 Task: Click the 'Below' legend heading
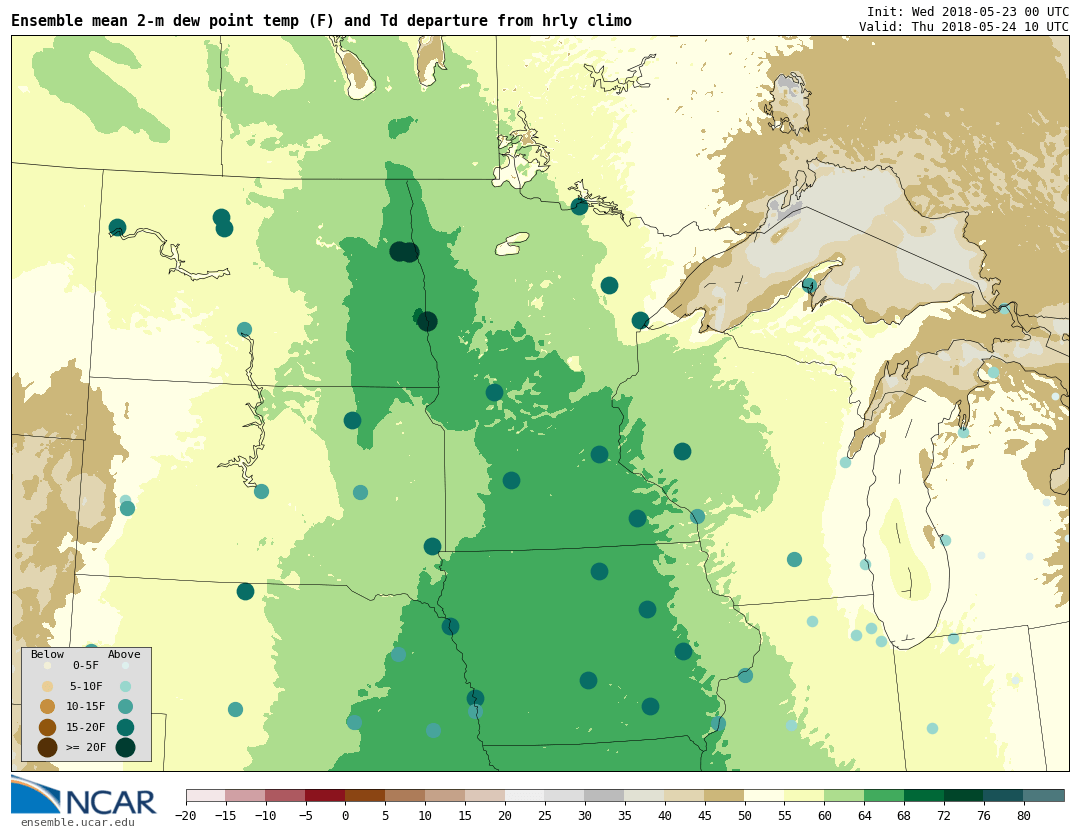click(x=48, y=654)
